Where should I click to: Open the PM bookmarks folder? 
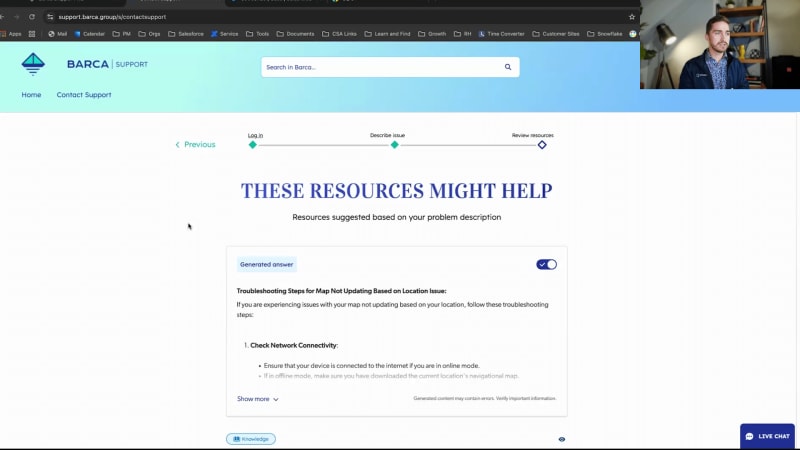pyautogui.click(x=121, y=34)
